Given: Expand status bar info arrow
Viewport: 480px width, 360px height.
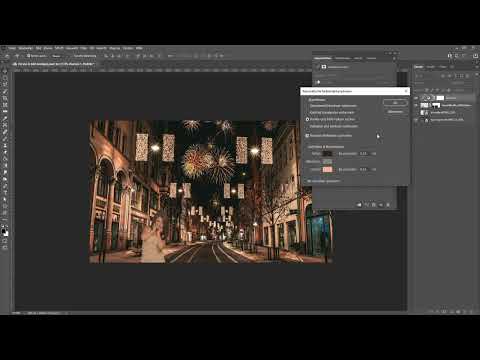Looking at the screenshot, I should point(67,313).
